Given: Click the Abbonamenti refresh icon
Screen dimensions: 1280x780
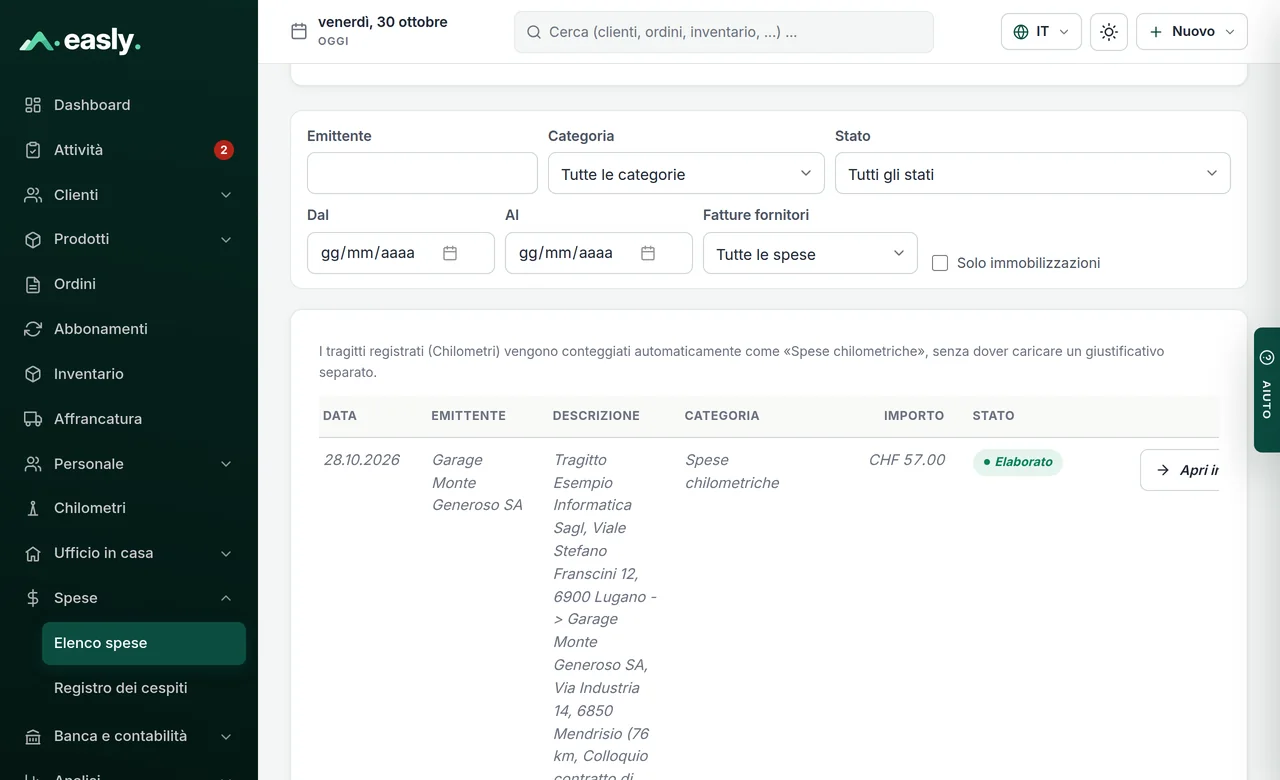Looking at the screenshot, I should point(33,329).
